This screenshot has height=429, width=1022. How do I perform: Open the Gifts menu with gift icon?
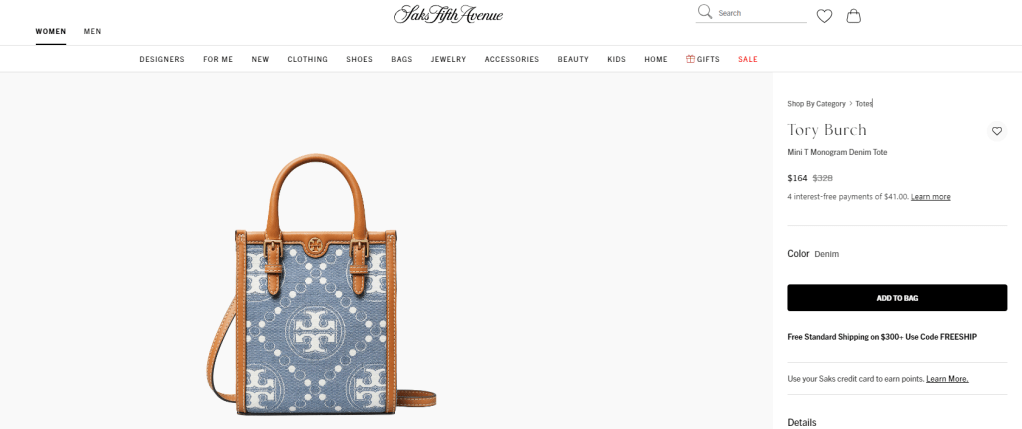[703, 59]
